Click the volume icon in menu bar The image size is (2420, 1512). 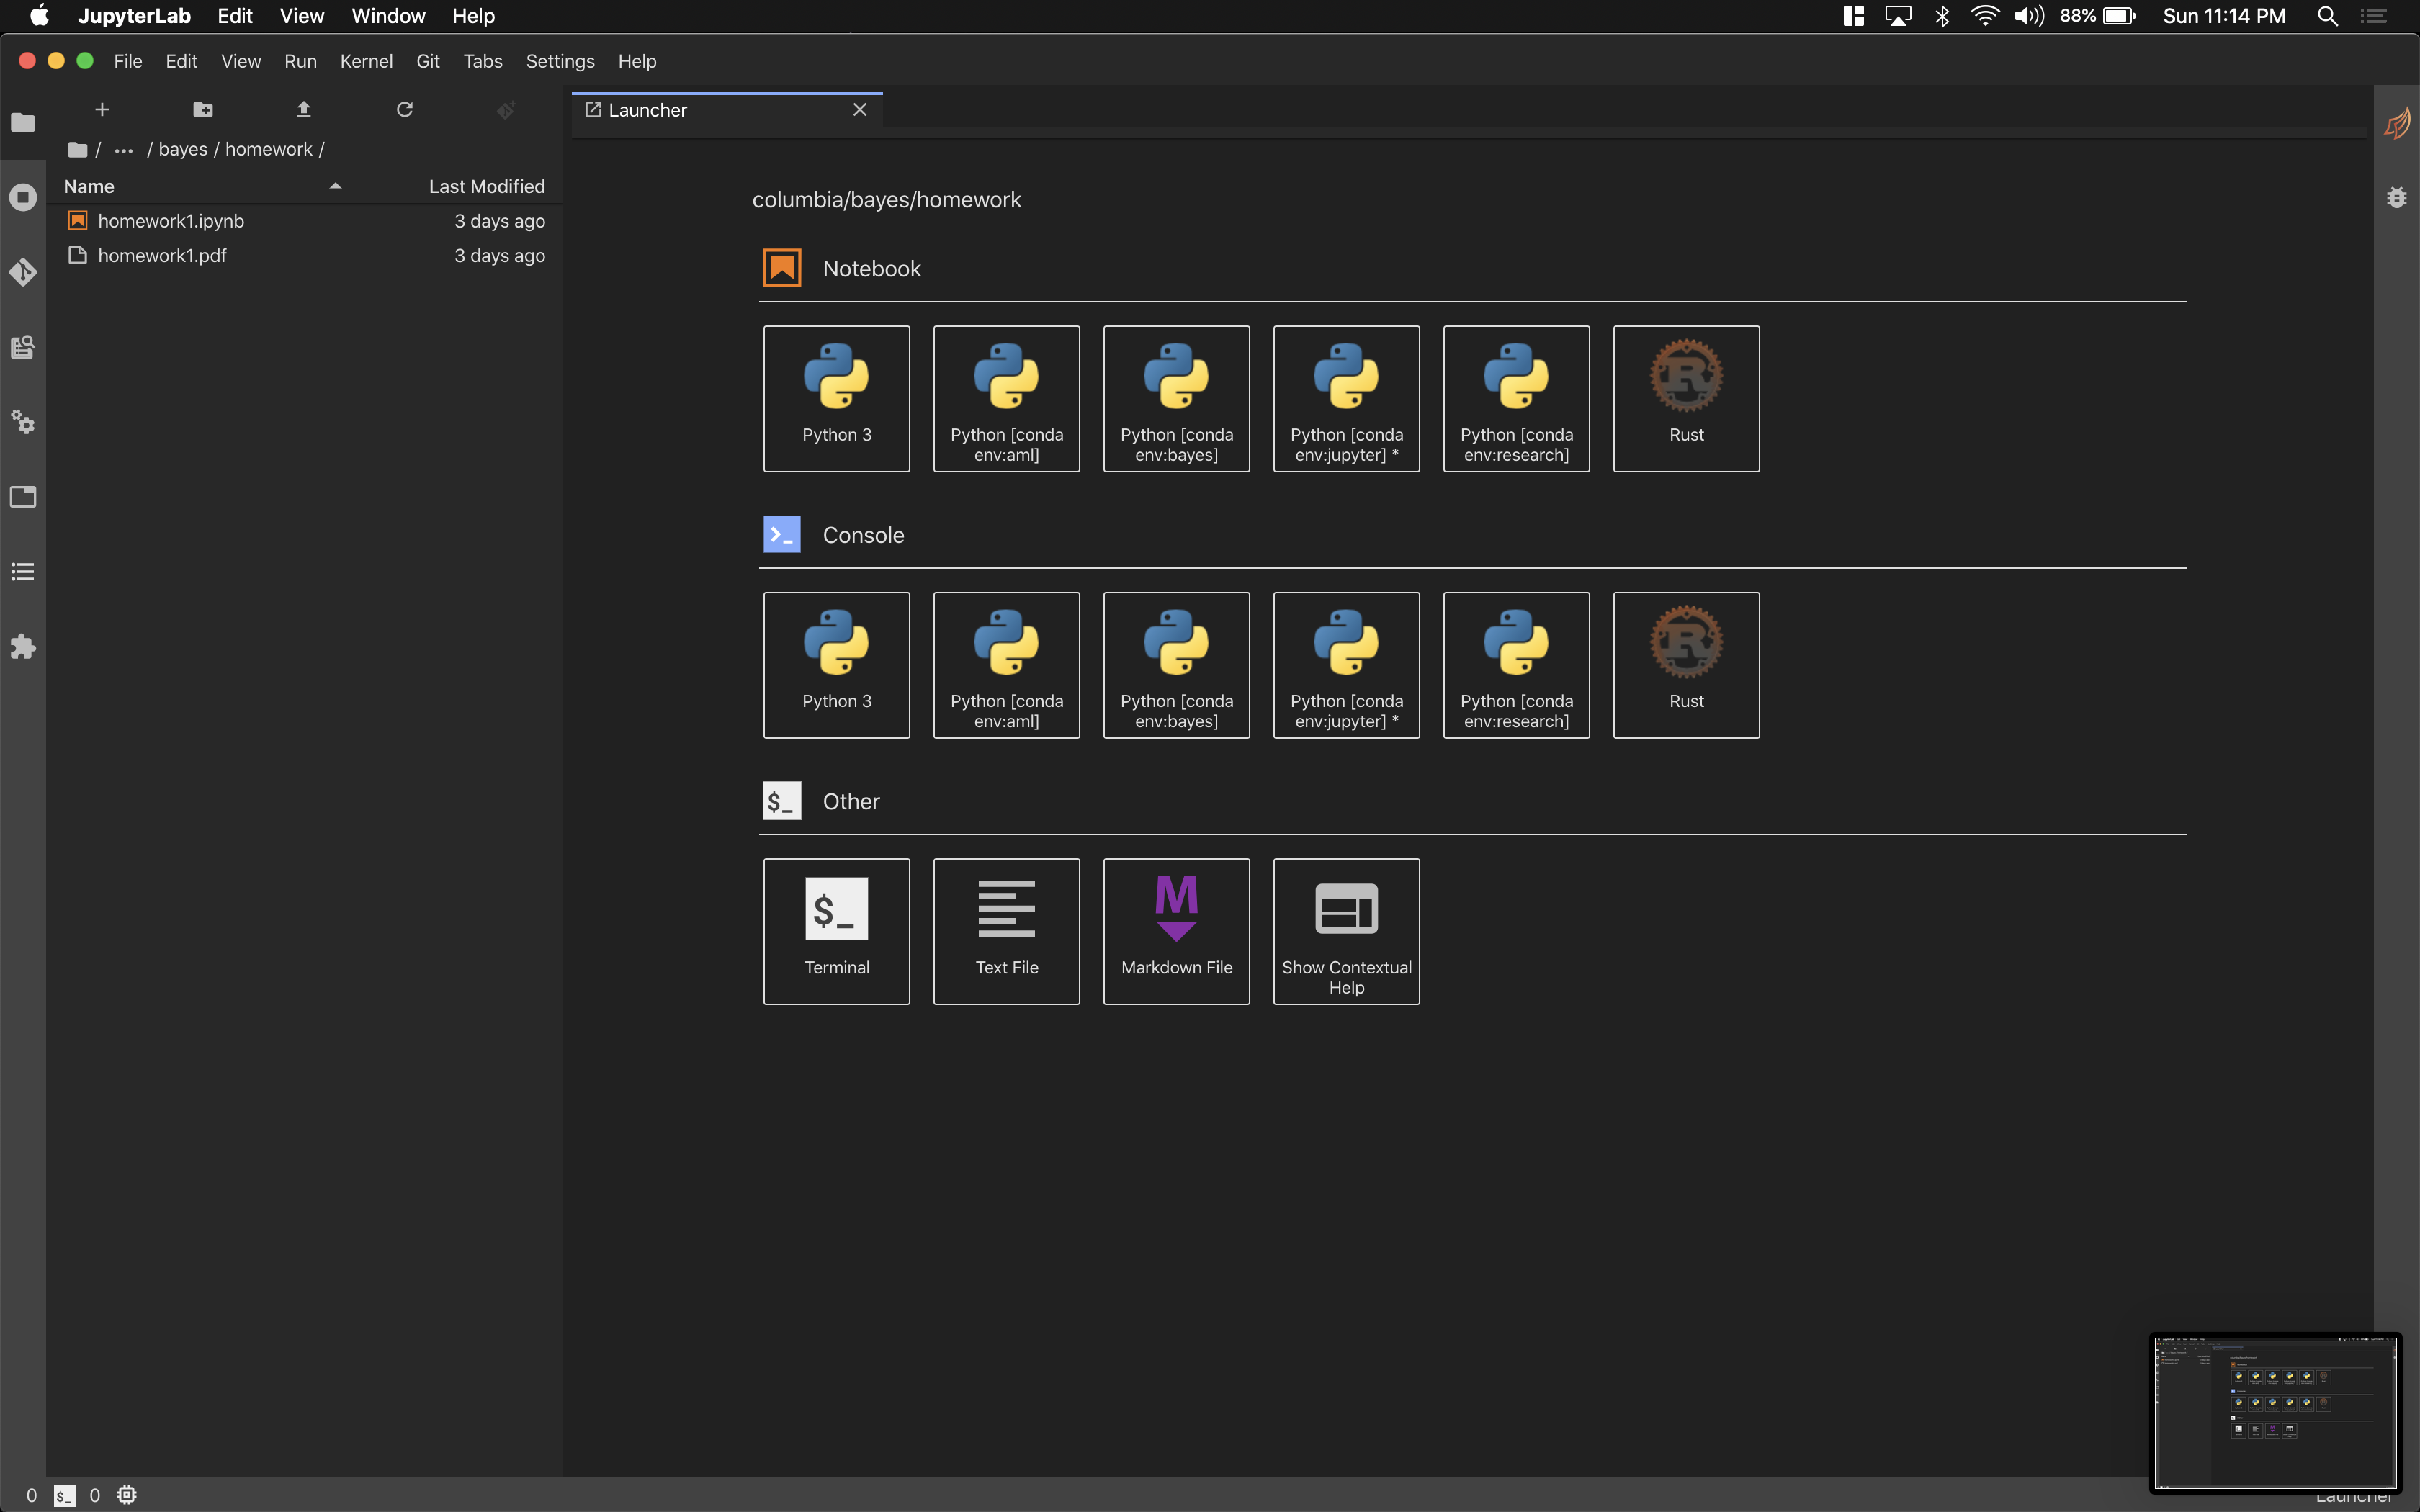2029,16
